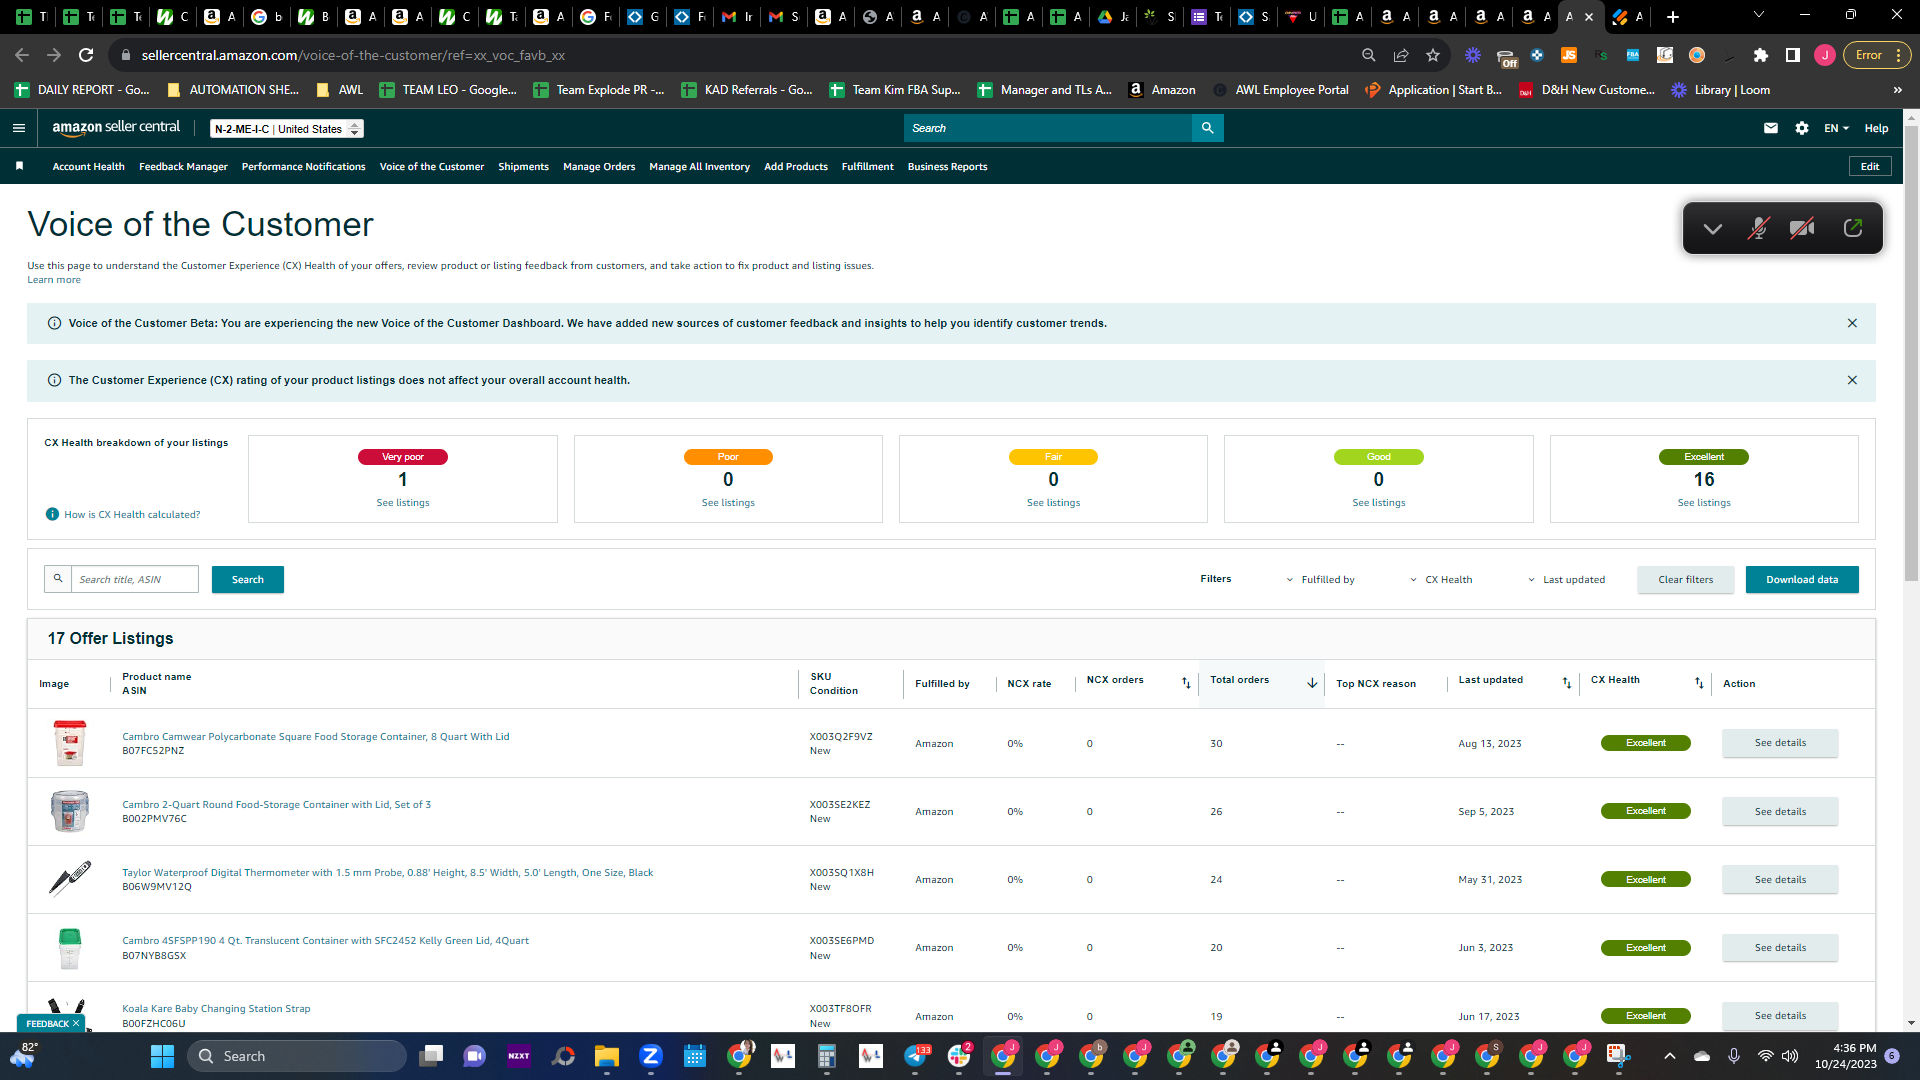Click Clear filters
1920x1080 pixels.
(x=1685, y=580)
